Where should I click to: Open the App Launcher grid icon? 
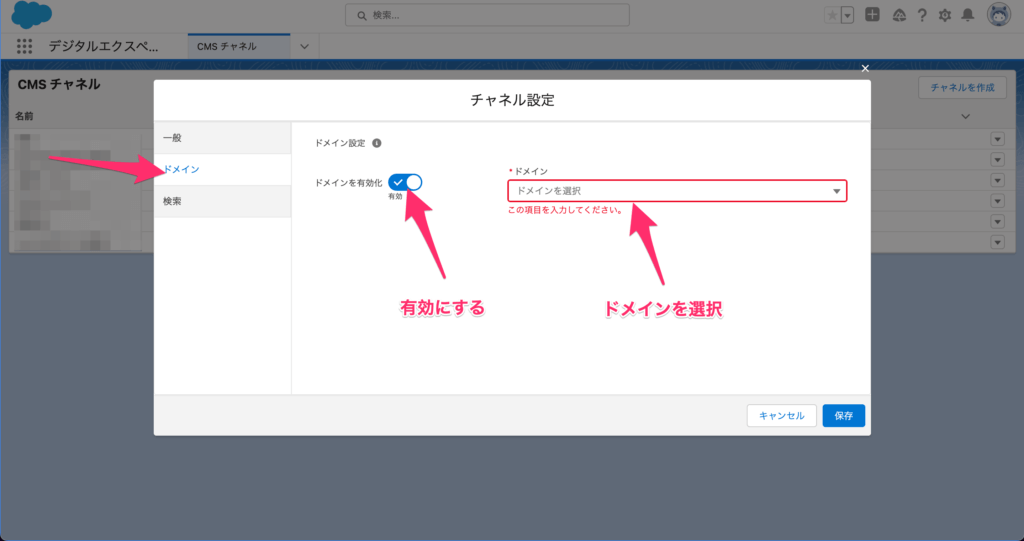(x=25, y=46)
